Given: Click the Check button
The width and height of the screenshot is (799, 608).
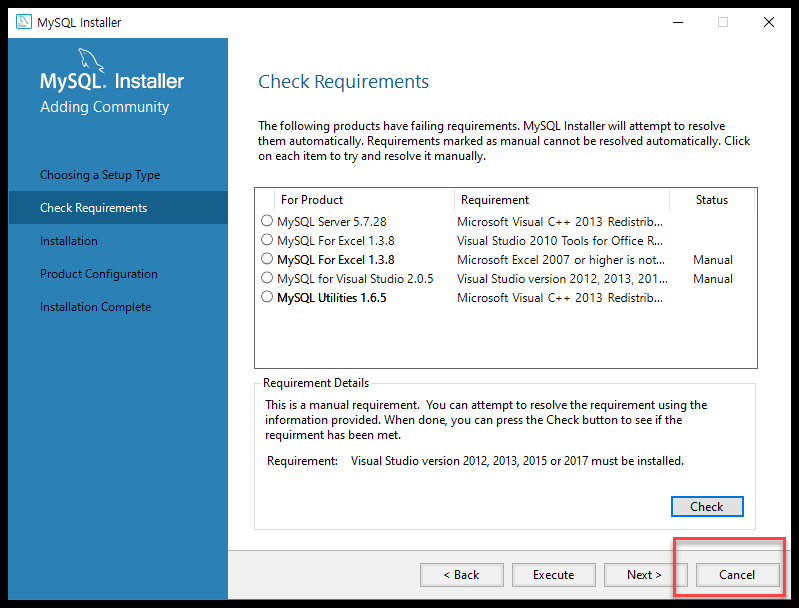Looking at the screenshot, I should (707, 507).
